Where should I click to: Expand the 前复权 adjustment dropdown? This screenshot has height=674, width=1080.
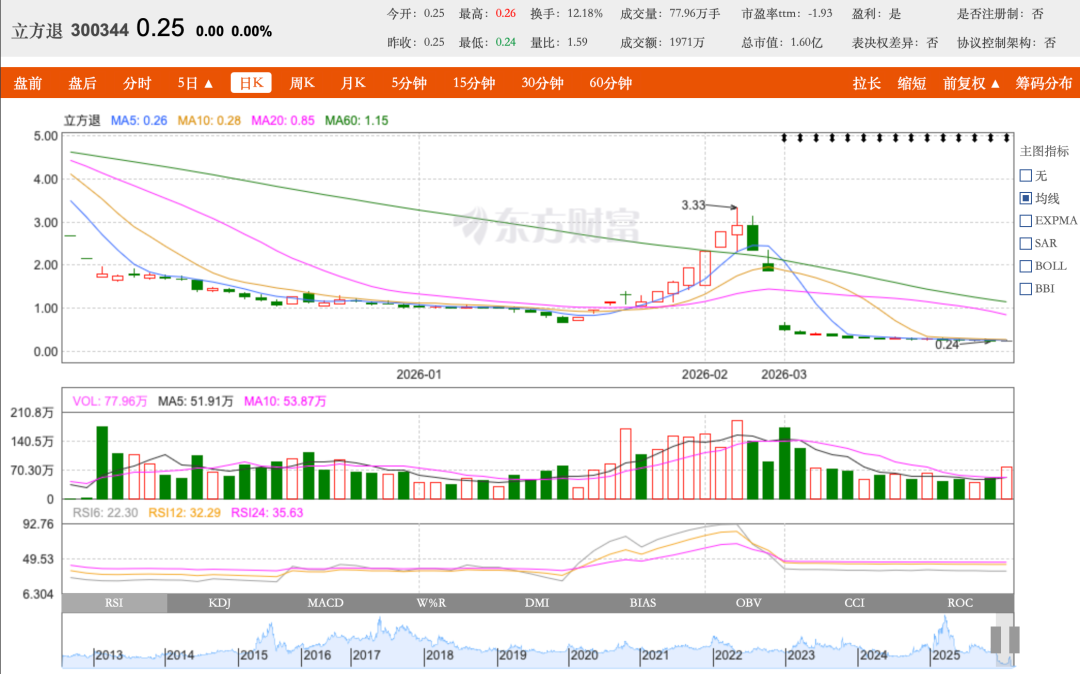pyautogui.click(x=971, y=84)
